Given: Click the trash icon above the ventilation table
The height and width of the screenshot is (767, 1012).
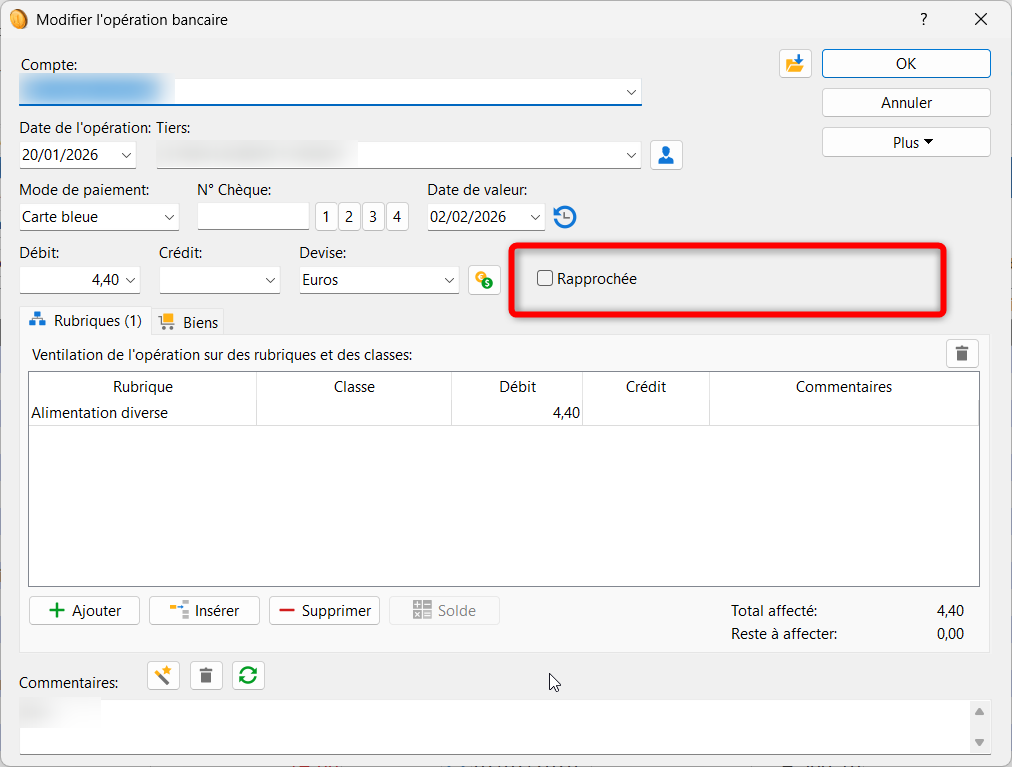Looking at the screenshot, I should tap(962, 353).
